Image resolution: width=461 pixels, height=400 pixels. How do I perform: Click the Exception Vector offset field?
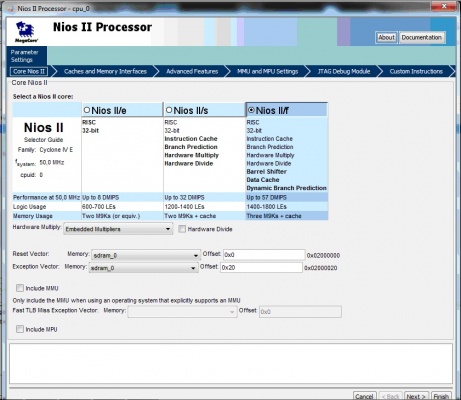261,267
